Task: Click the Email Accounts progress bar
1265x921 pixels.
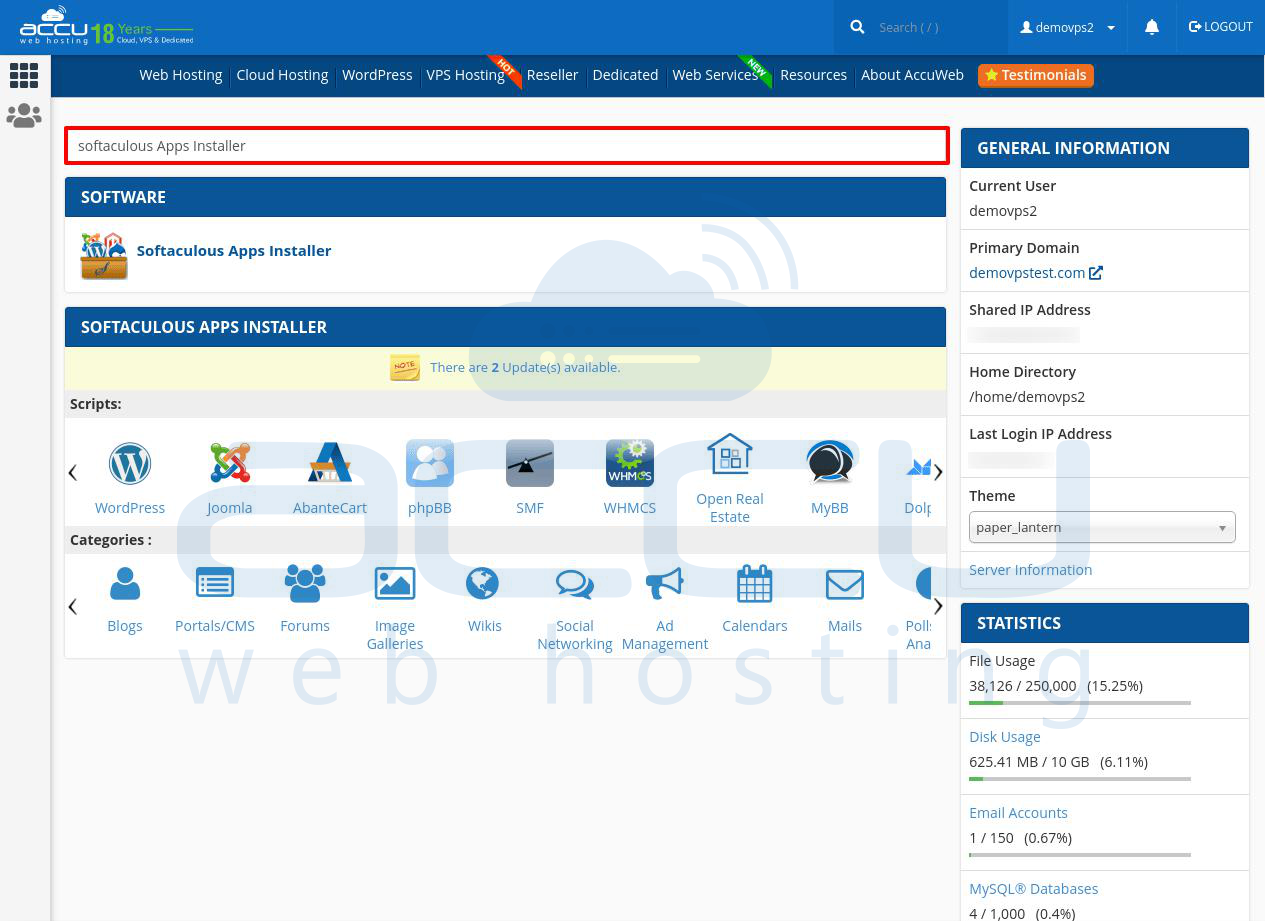Action: (x=1080, y=855)
